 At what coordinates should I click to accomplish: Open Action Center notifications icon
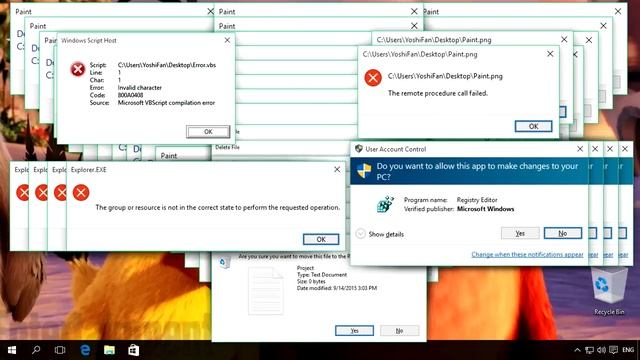click(x=613, y=350)
